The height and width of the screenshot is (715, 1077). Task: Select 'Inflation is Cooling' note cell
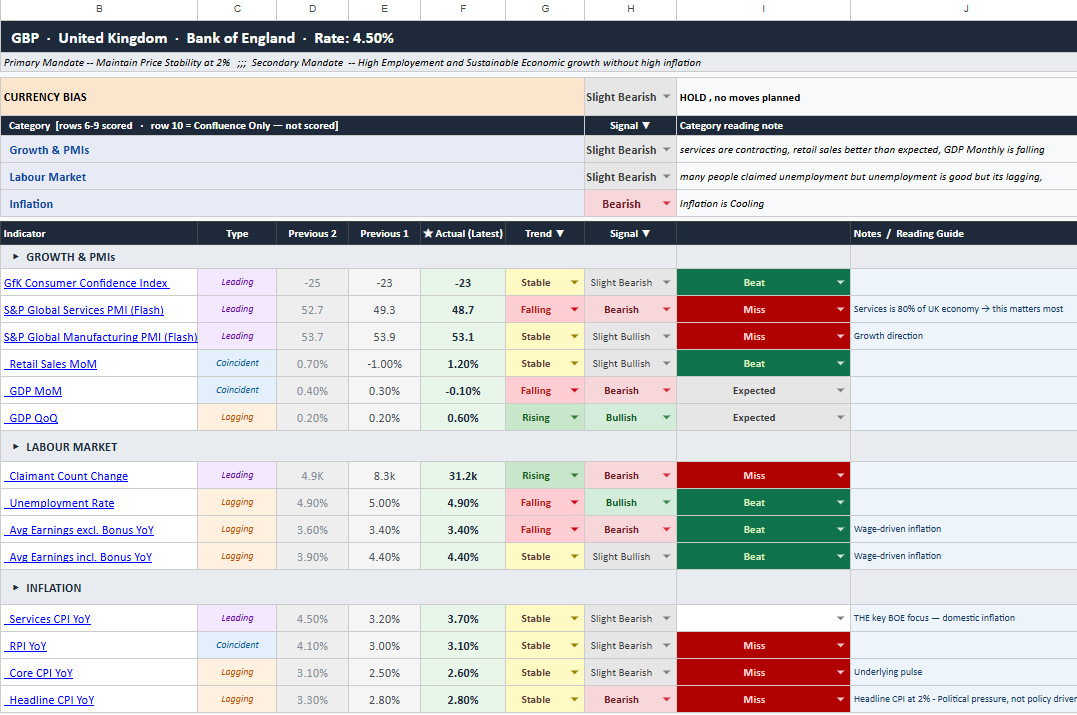876,204
